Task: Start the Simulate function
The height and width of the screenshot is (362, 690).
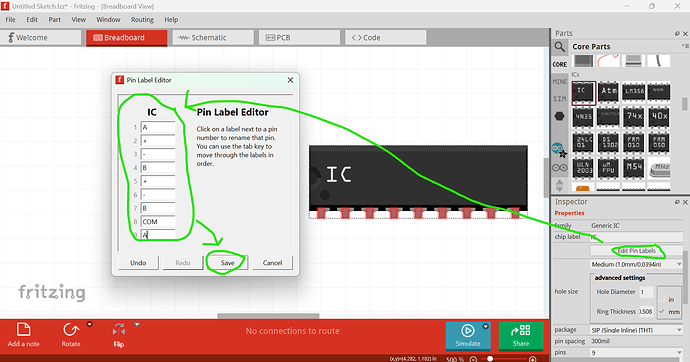Action: click(x=468, y=336)
